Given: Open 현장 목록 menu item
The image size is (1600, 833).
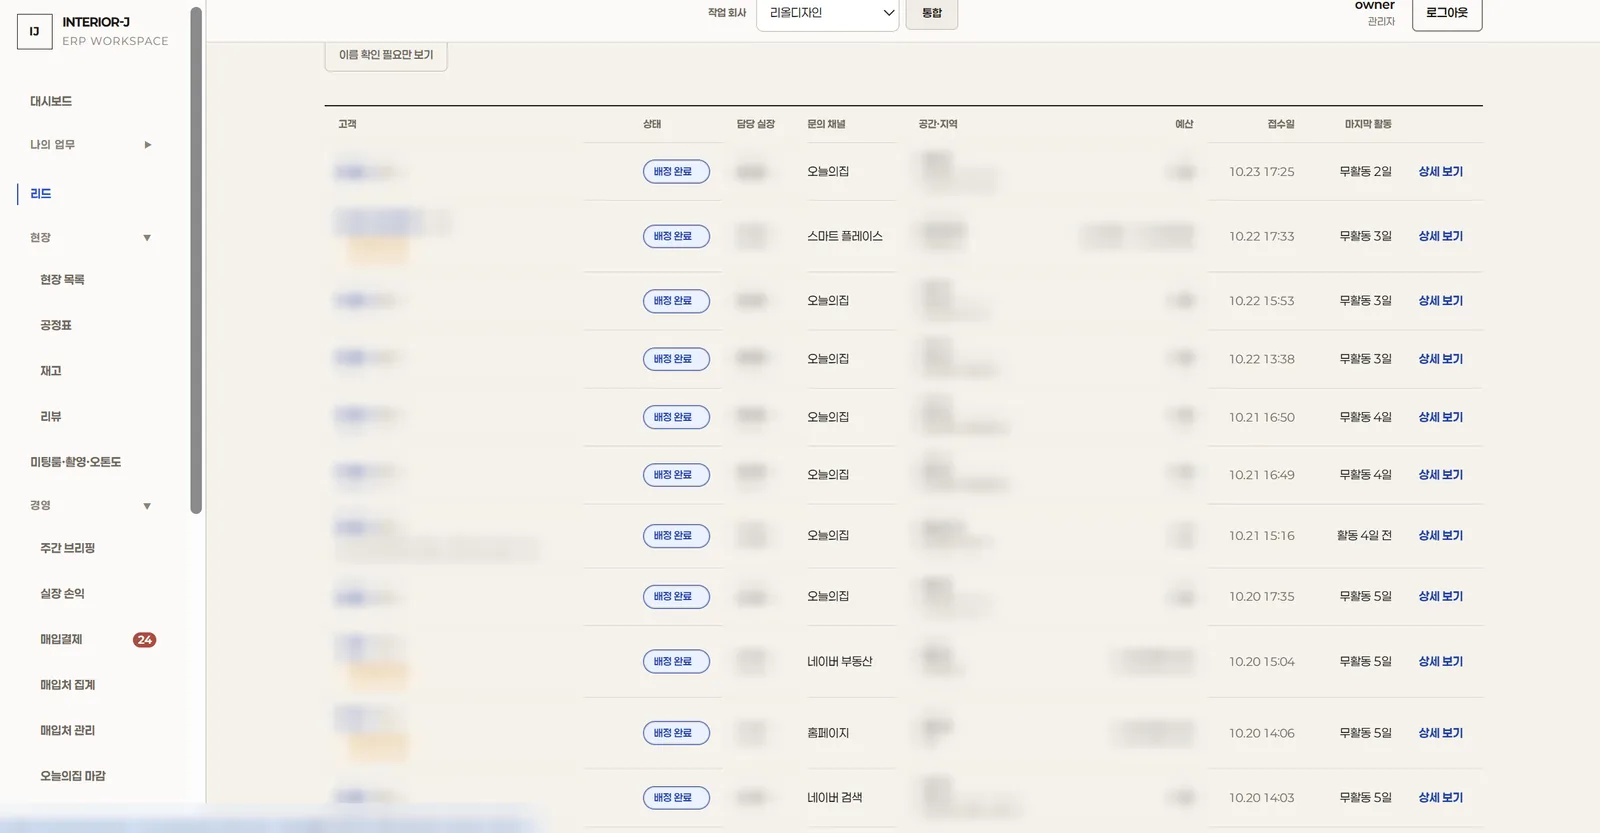Looking at the screenshot, I should pos(62,280).
